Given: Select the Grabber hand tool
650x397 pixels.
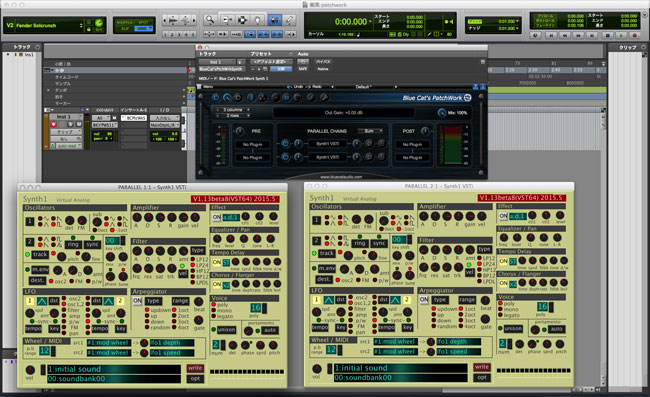Looking at the screenshot, I should click(257, 20).
